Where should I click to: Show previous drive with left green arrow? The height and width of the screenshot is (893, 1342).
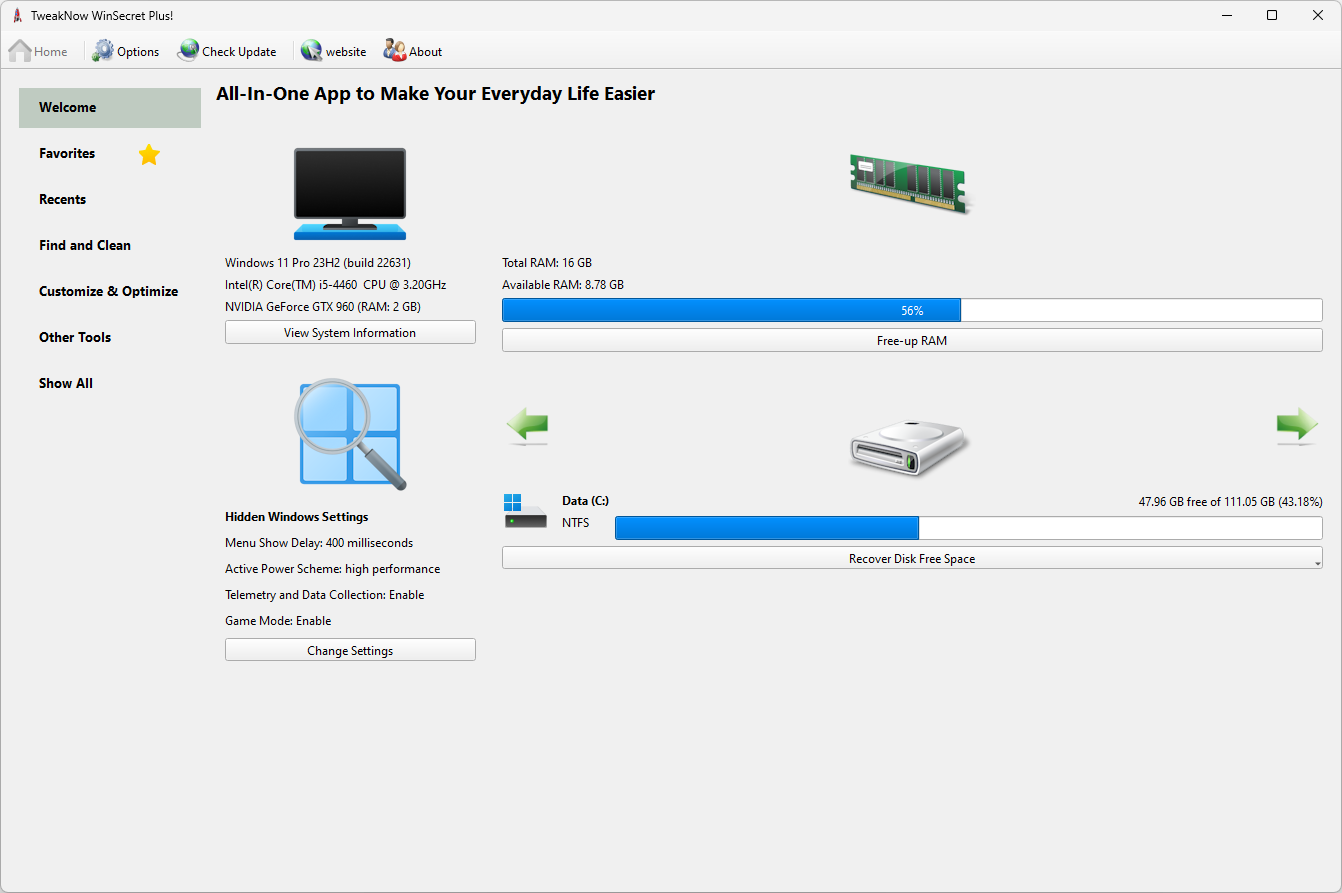point(527,425)
